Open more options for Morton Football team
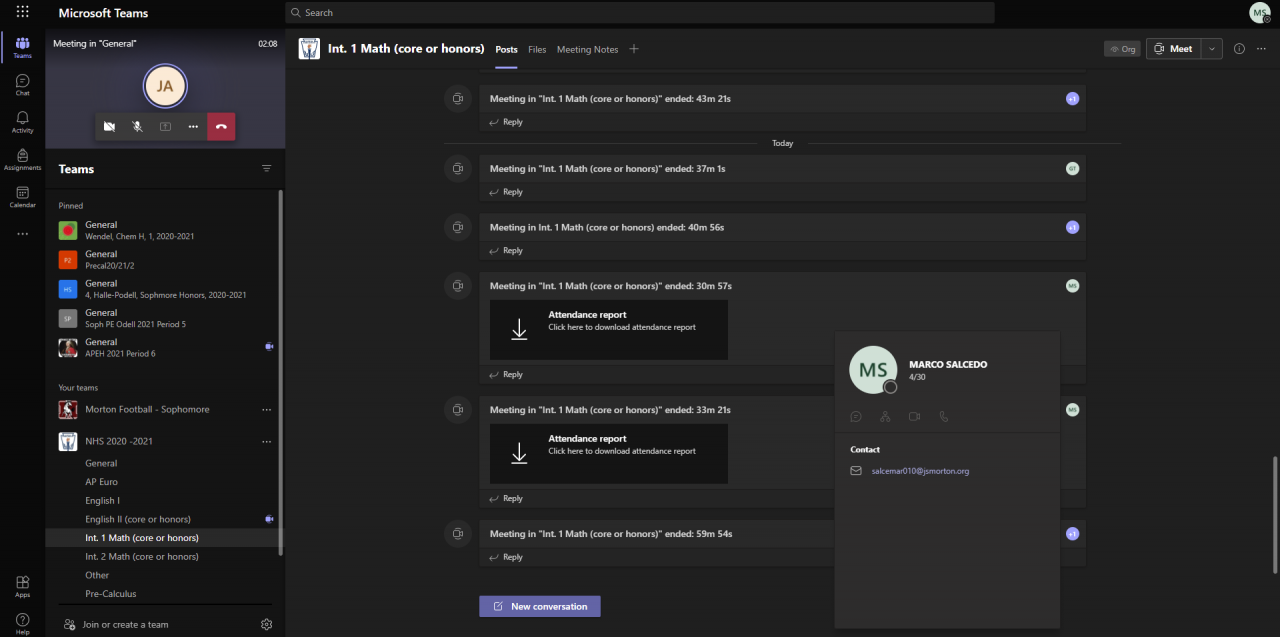The image size is (1280, 637). pos(267,410)
